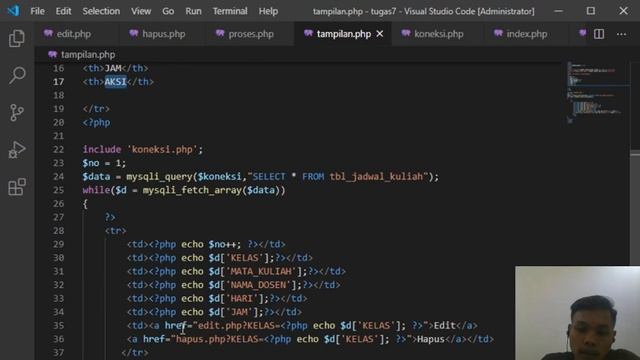Open the Go menu
This screenshot has height=360, width=640.
coord(168,11)
